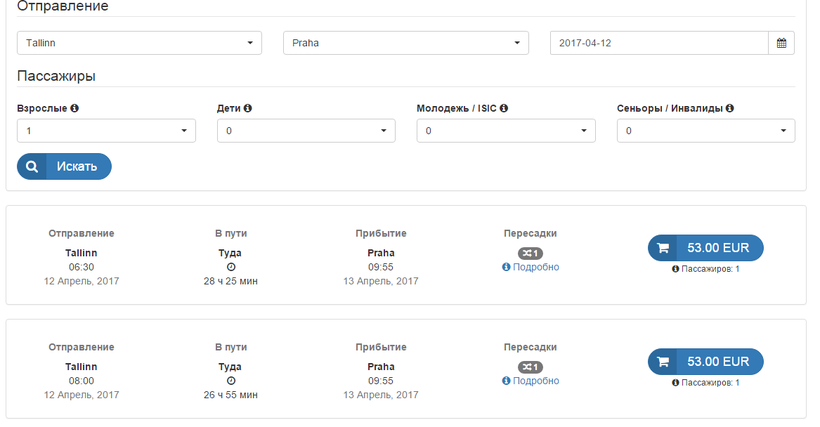
Task: Expand the Сеньоры / Инвалиды count dropdown
Action: click(x=706, y=131)
